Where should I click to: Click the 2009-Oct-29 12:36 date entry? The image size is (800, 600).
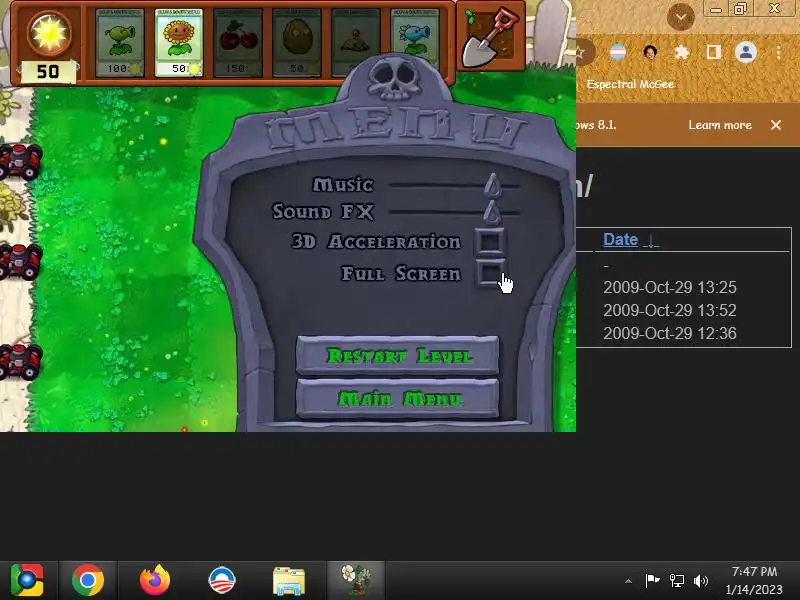click(670, 333)
